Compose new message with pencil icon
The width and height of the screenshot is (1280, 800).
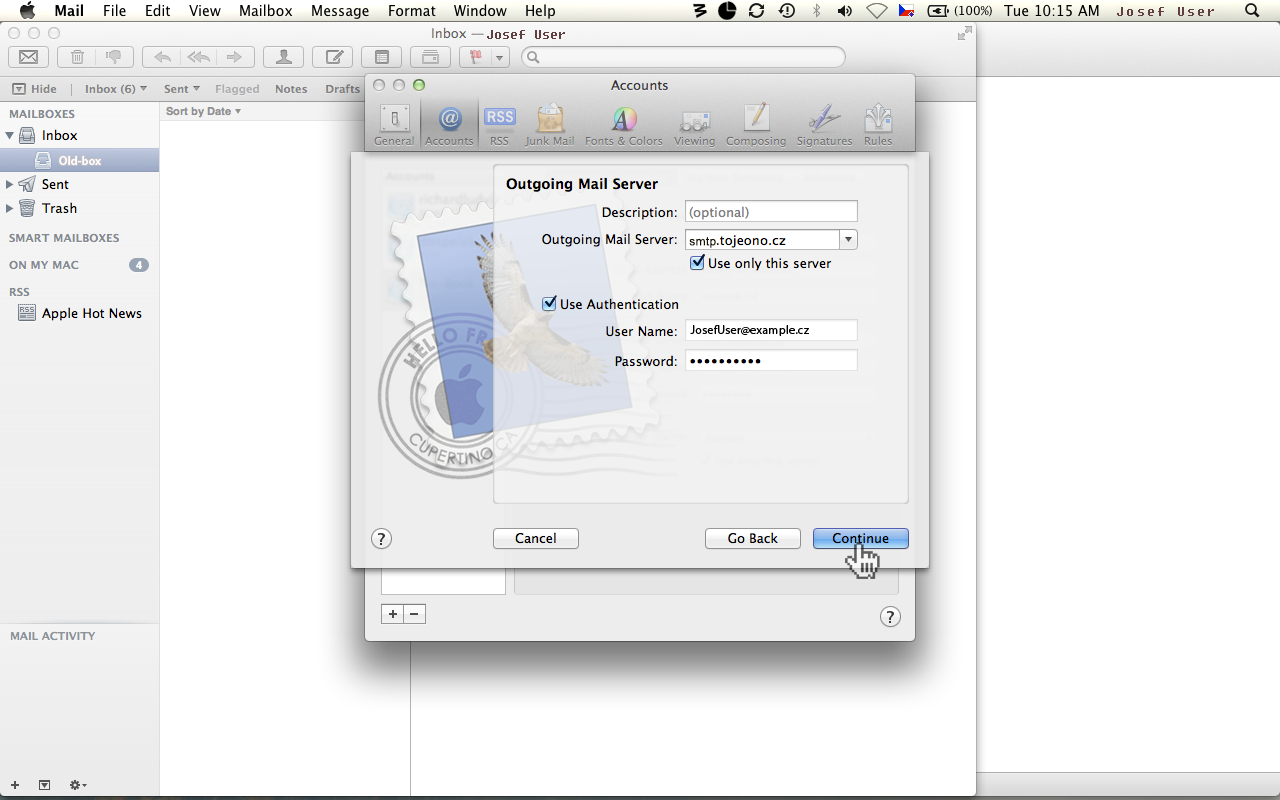pyautogui.click(x=332, y=57)
